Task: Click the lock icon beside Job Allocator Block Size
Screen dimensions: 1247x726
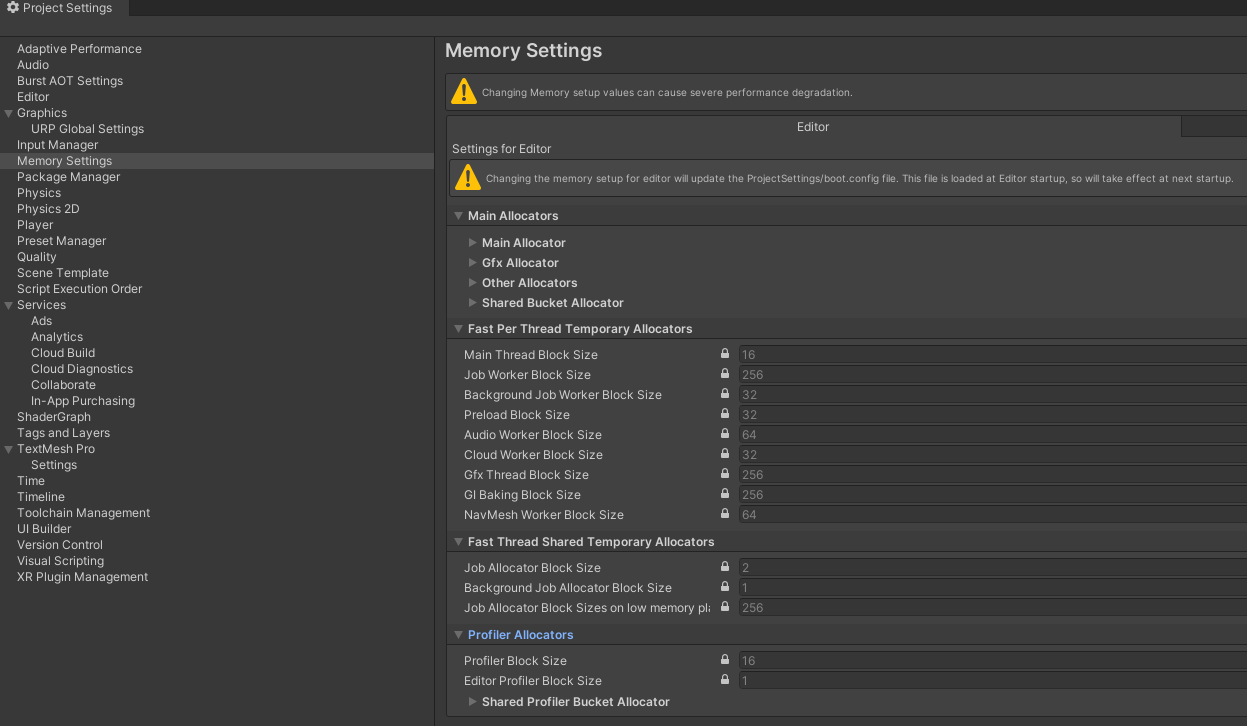Action: pyautogui.click(x=724, y=566)
